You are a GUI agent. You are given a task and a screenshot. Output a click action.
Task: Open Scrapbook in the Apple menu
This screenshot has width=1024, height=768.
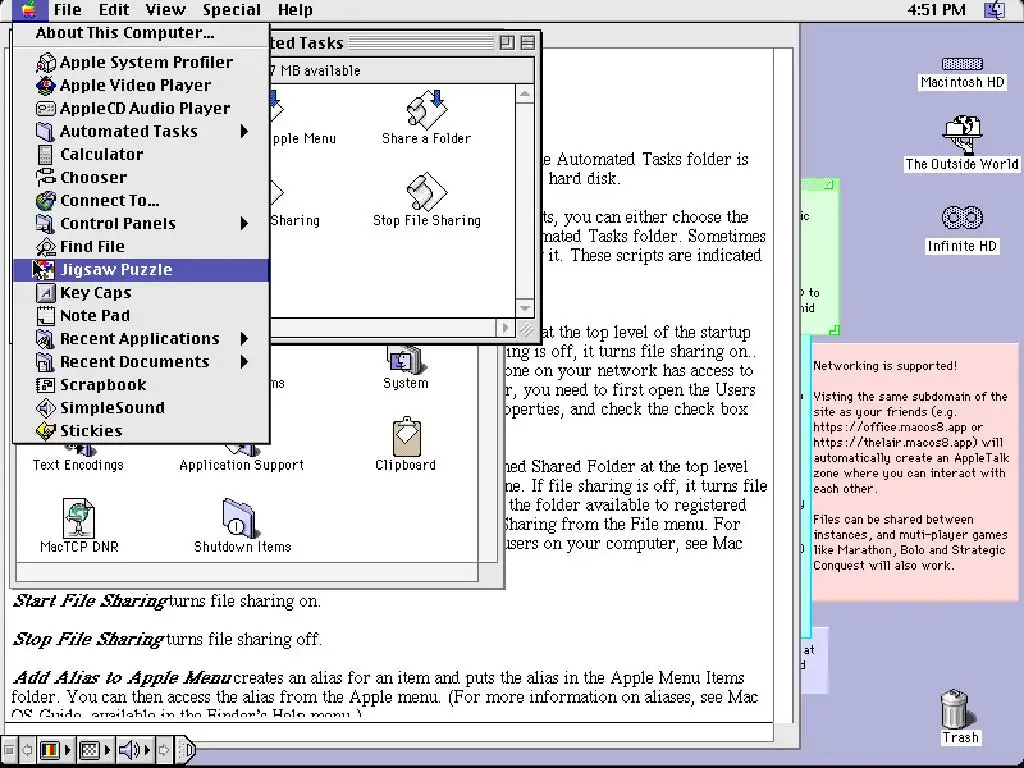(141, 385)
